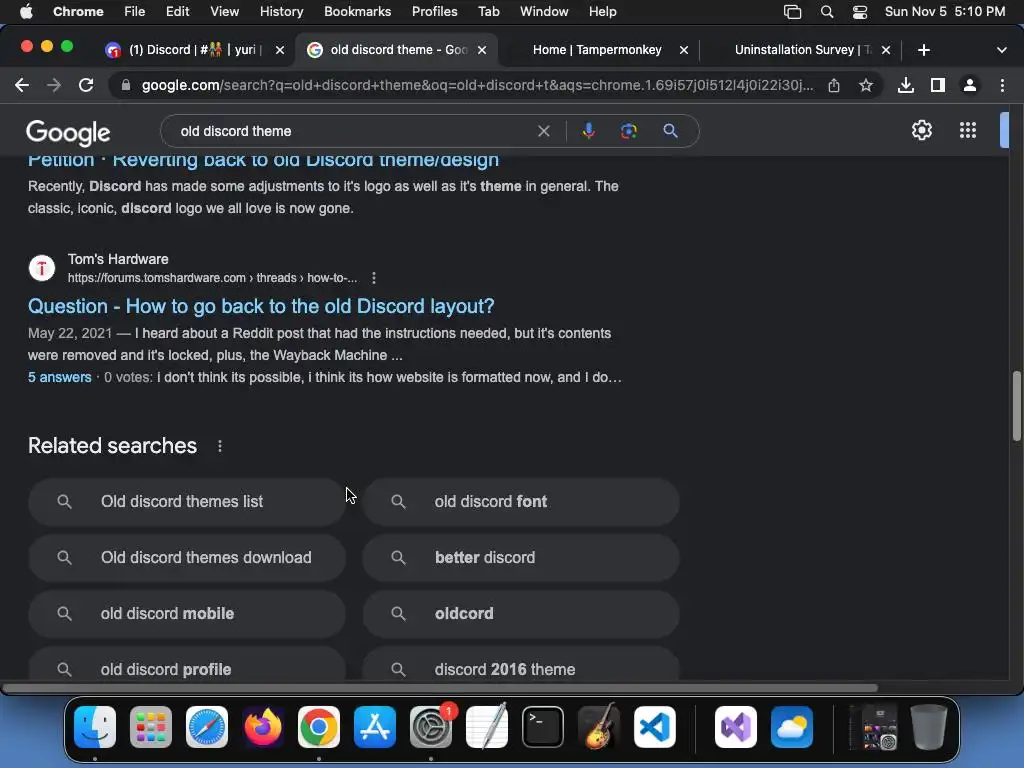Search discord 2016 theme

[x=521, y=666]
